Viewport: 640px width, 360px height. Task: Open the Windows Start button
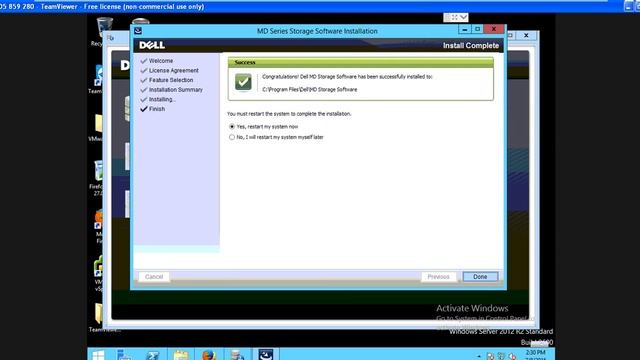tap(98, 355)
